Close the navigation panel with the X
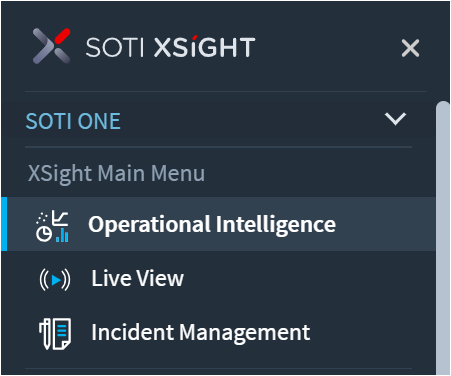 click(410, 48)
